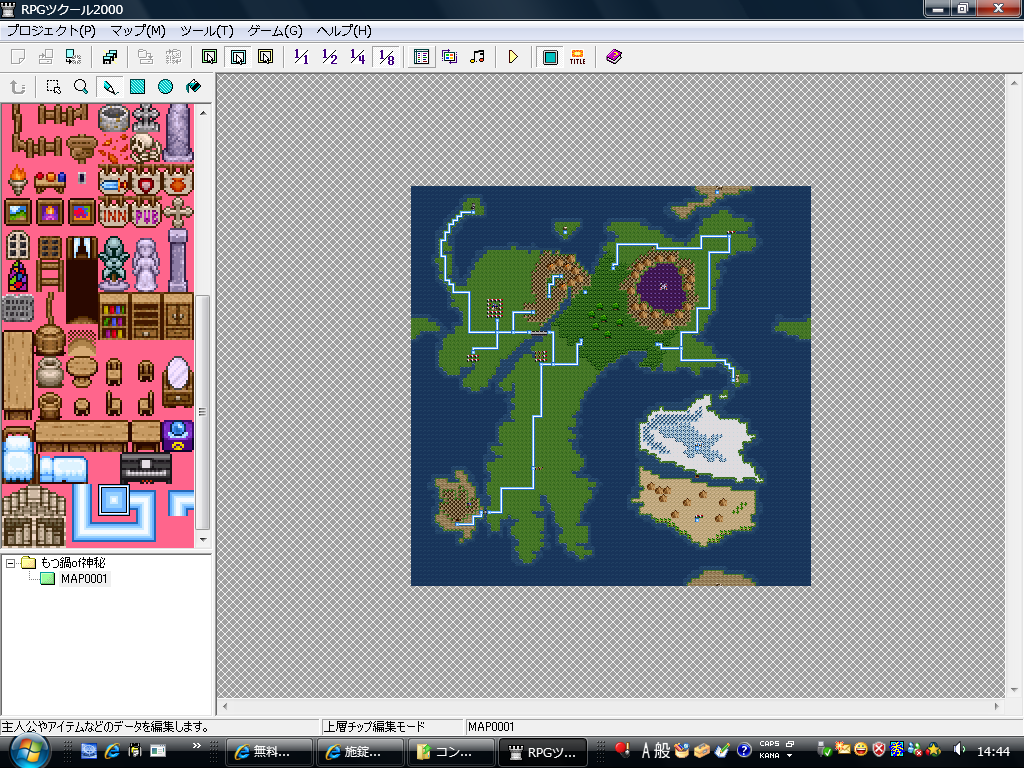This screenshot has width=1024, height=768.
Task: Choose the dashed rectangle selection tool
Action: pyautogui.click(x=54, y=87)
